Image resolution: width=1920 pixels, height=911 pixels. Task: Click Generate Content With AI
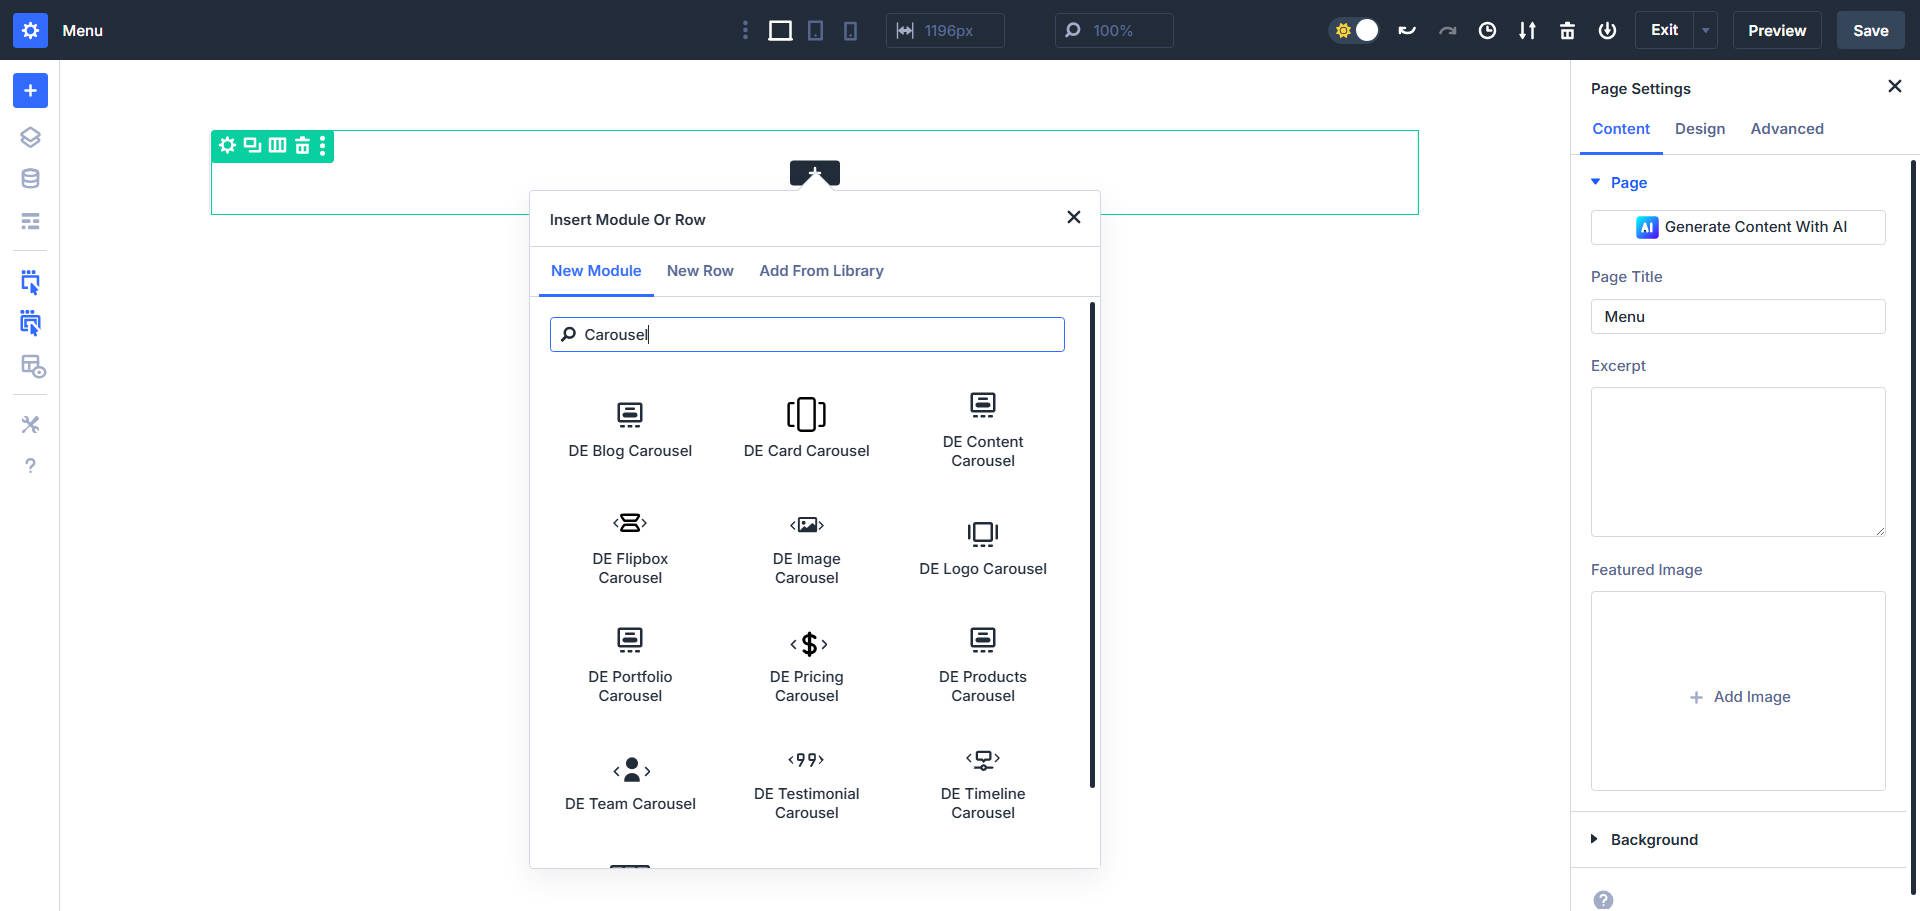[x=1738, y=227]
